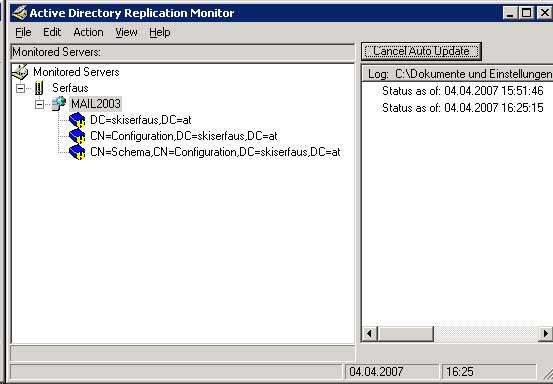Click the Monitored Servers: panel header
553x384 pixels.
[183, 52]
